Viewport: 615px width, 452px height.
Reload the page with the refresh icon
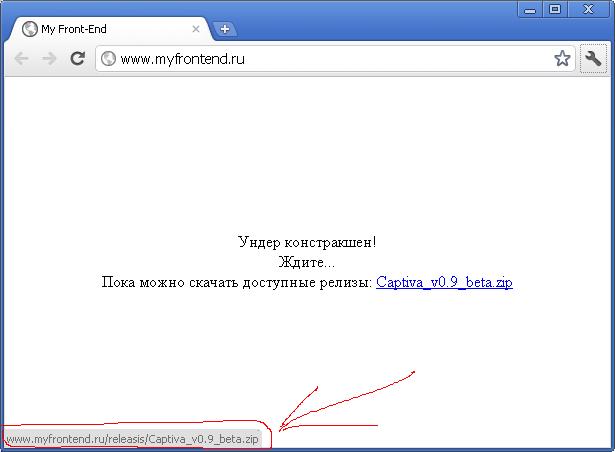point(78,58)
